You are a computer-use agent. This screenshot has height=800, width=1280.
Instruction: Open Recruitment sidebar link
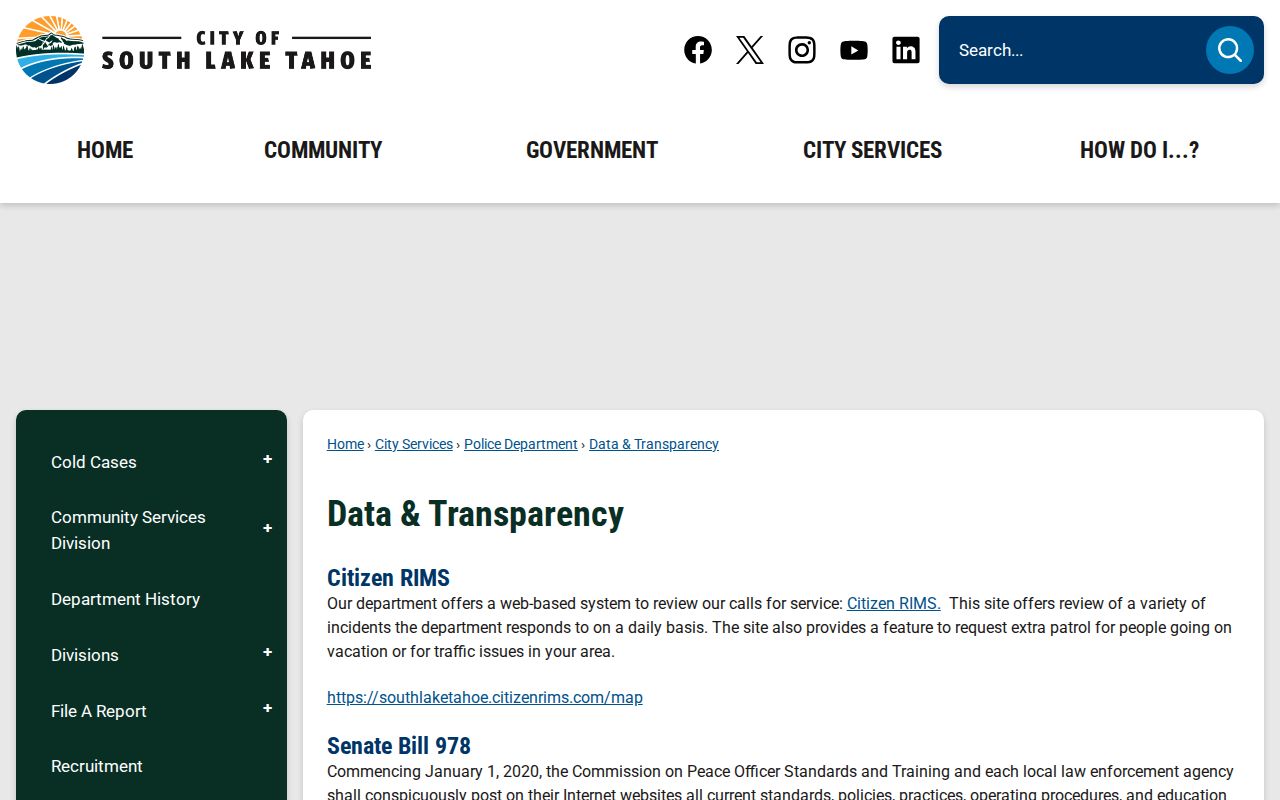(x=97, y=766)
